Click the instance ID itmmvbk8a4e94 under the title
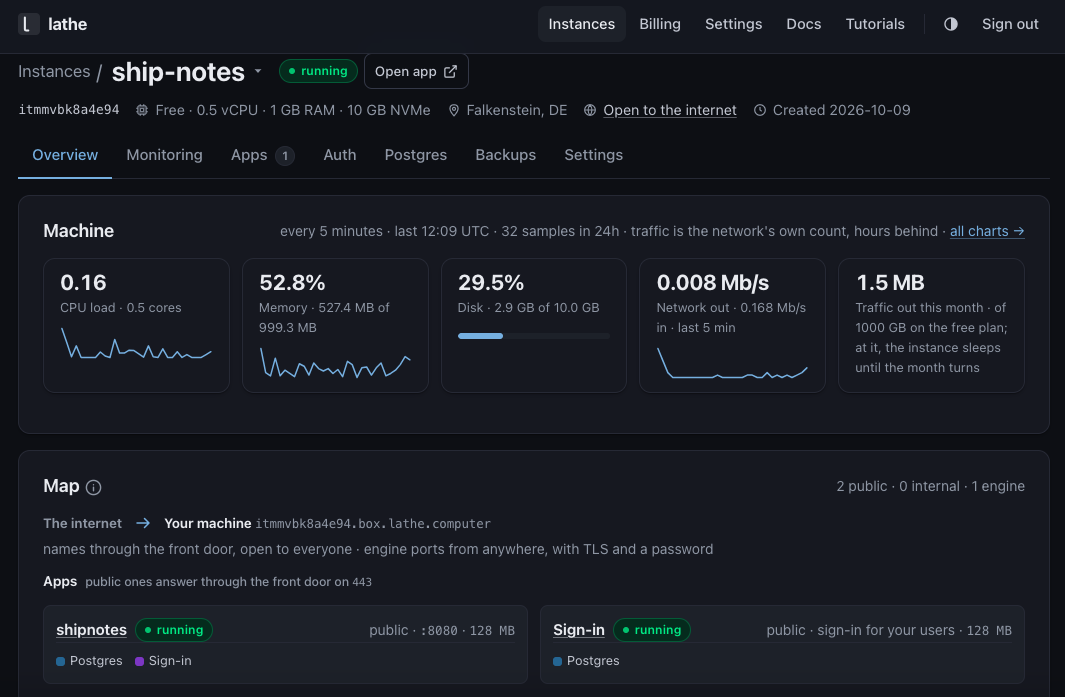 click(69, 110)
